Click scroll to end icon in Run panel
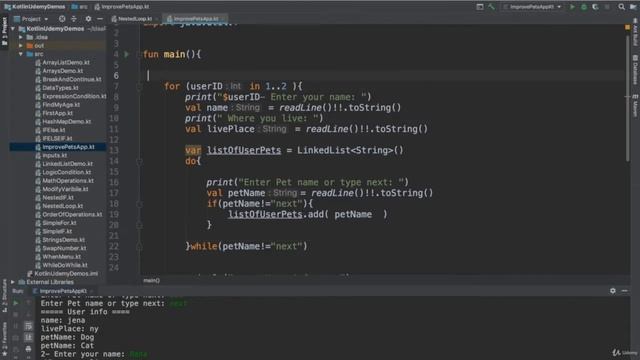This screenshot has width=640, height=360. [x=28, y=338]
